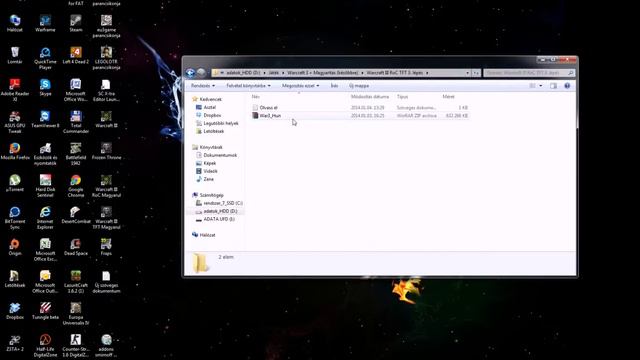This screenshot has width=640, height=360.
Task: Launch QuickTime Player shortcut
Action: pyautogui.click(x=45, y=58)
